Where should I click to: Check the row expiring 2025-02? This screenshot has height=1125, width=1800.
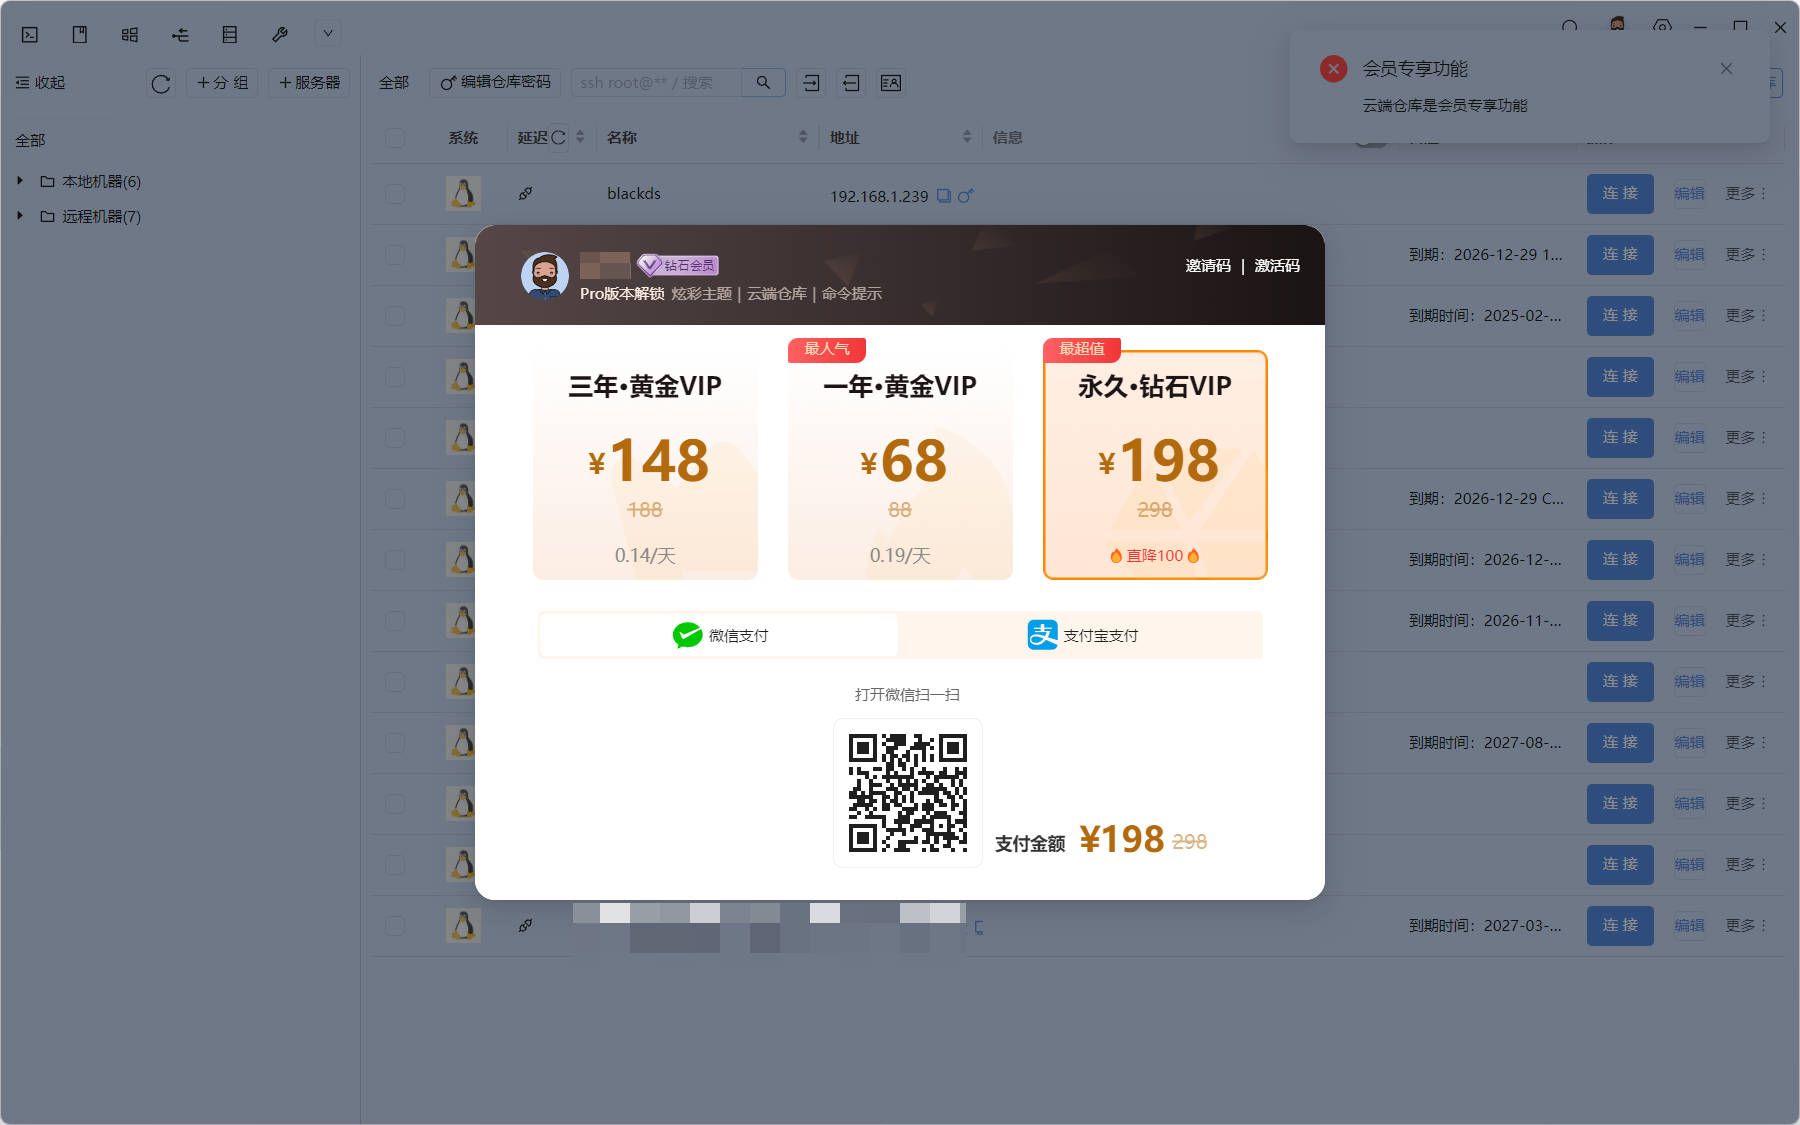point(396,315)
